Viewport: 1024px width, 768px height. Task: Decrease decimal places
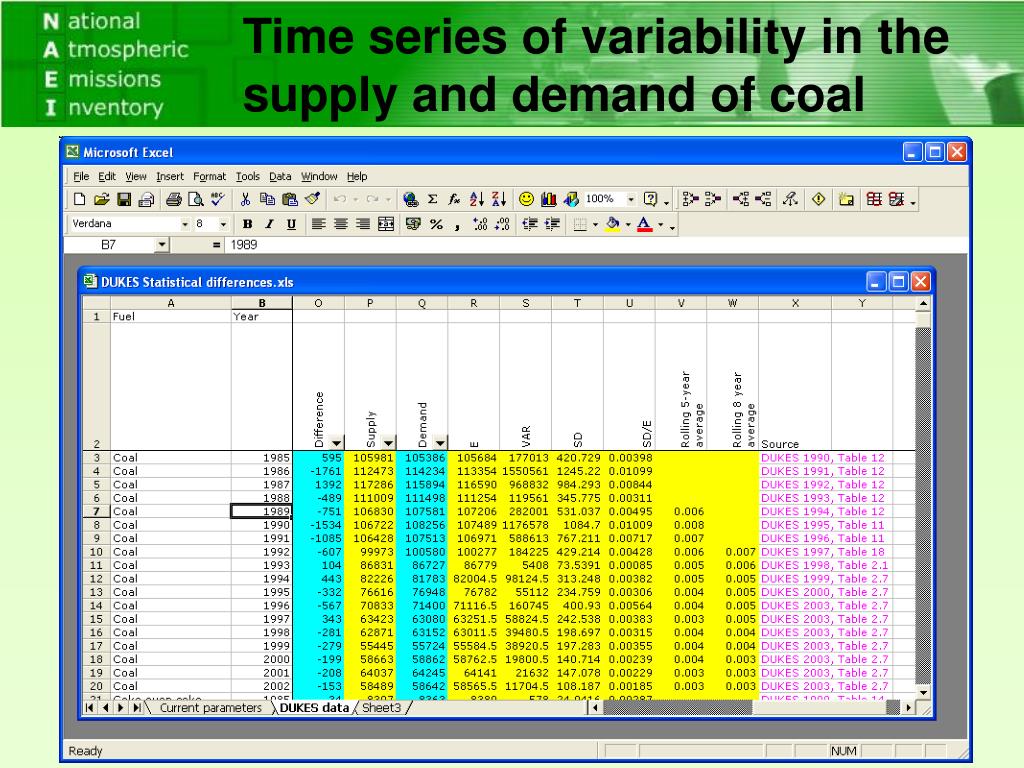pos(502,224)
